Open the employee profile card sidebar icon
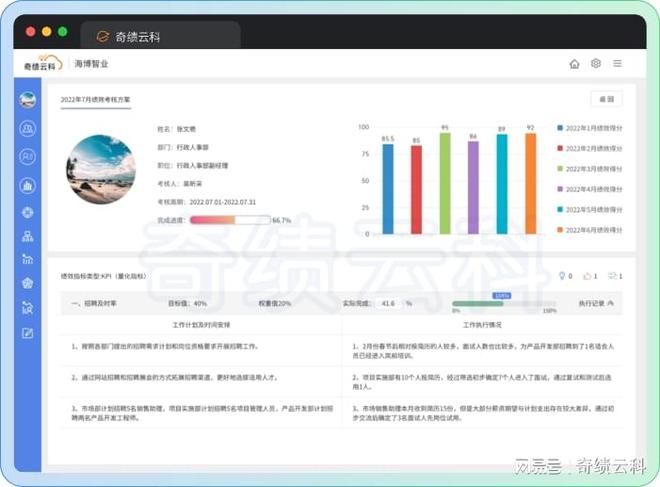This screenshot has height=487, width=660. coord(28,157)
